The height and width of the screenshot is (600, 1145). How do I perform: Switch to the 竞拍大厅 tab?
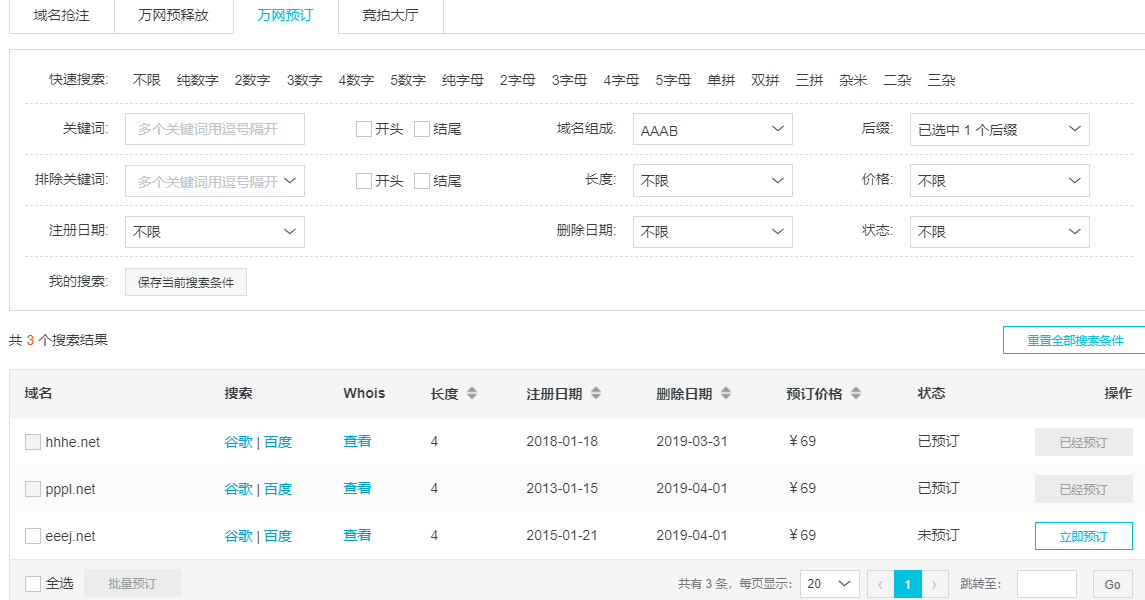pos(390,16)
